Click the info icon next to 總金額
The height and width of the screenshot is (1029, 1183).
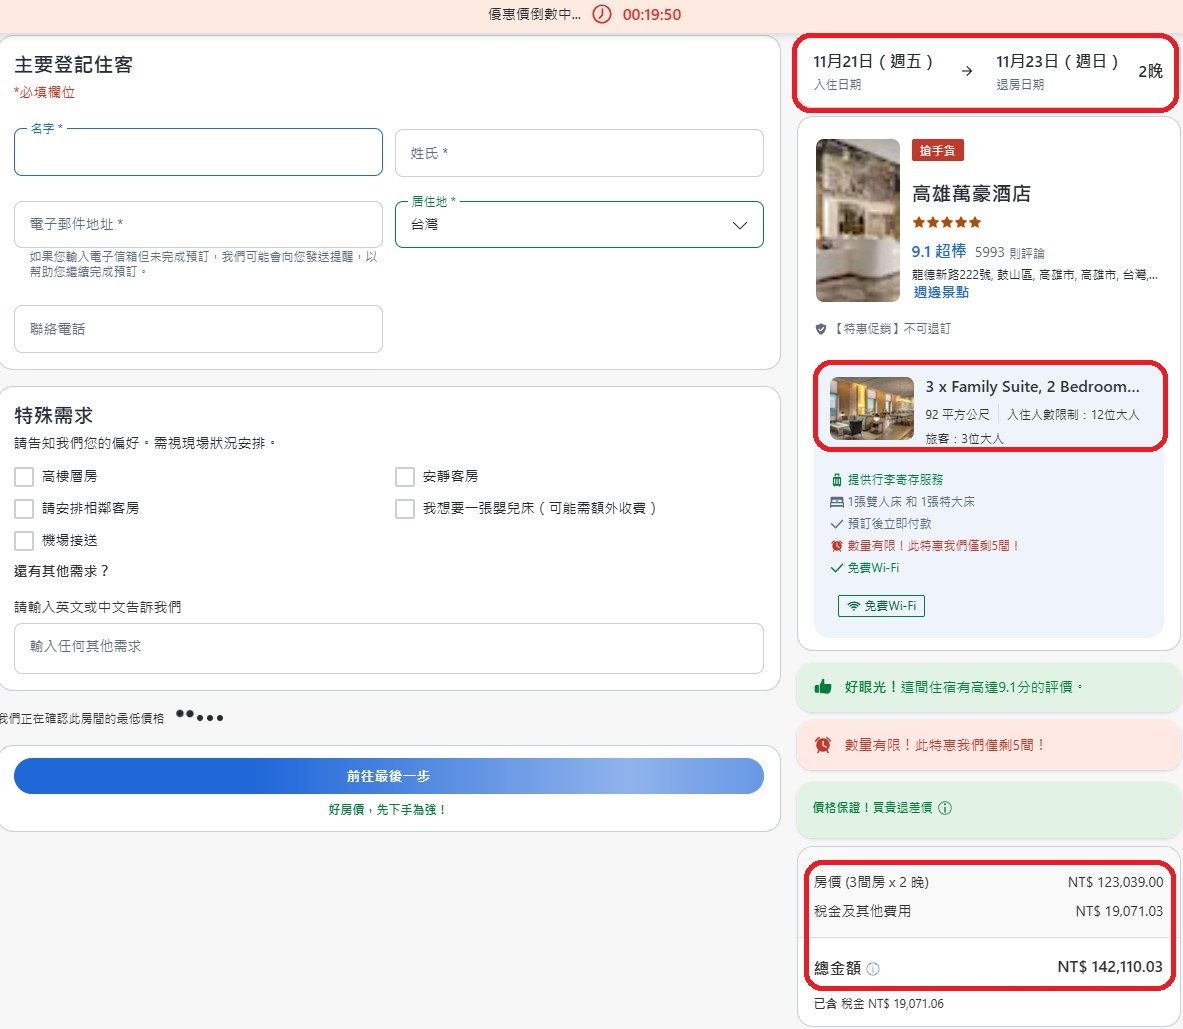874,969
